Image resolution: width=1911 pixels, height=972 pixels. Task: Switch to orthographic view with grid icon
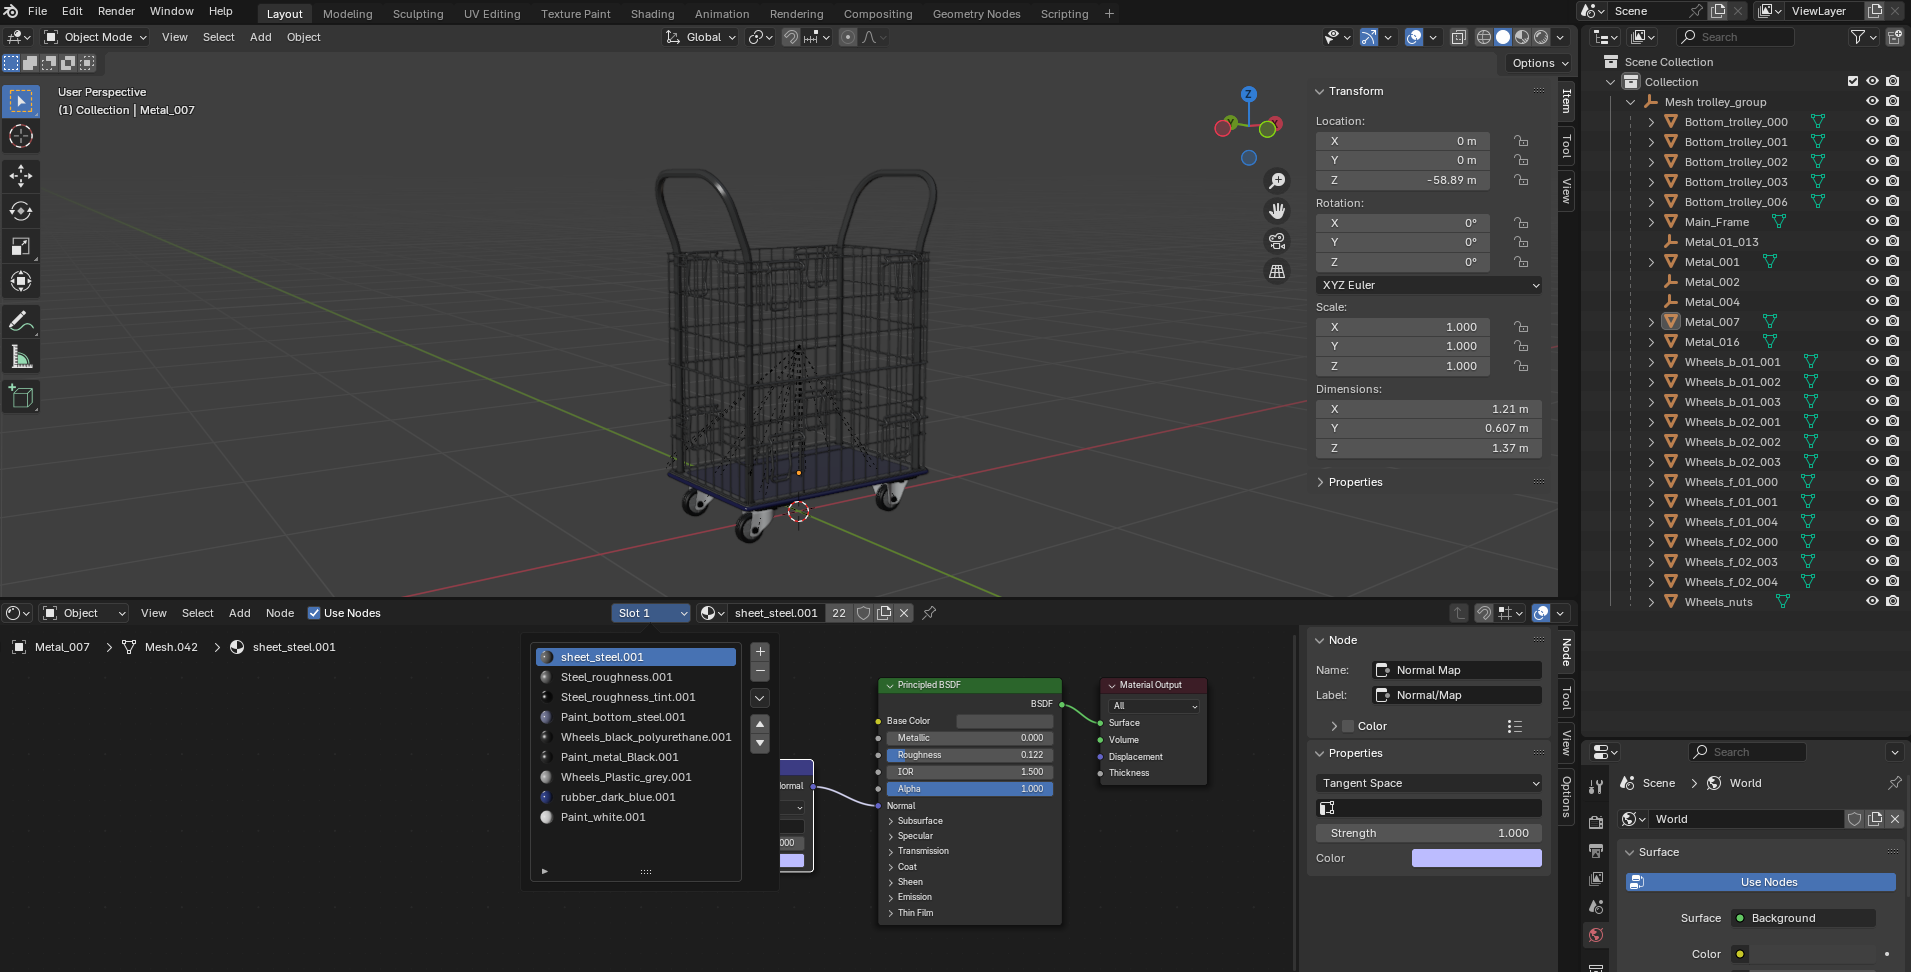pos(1277,272)
